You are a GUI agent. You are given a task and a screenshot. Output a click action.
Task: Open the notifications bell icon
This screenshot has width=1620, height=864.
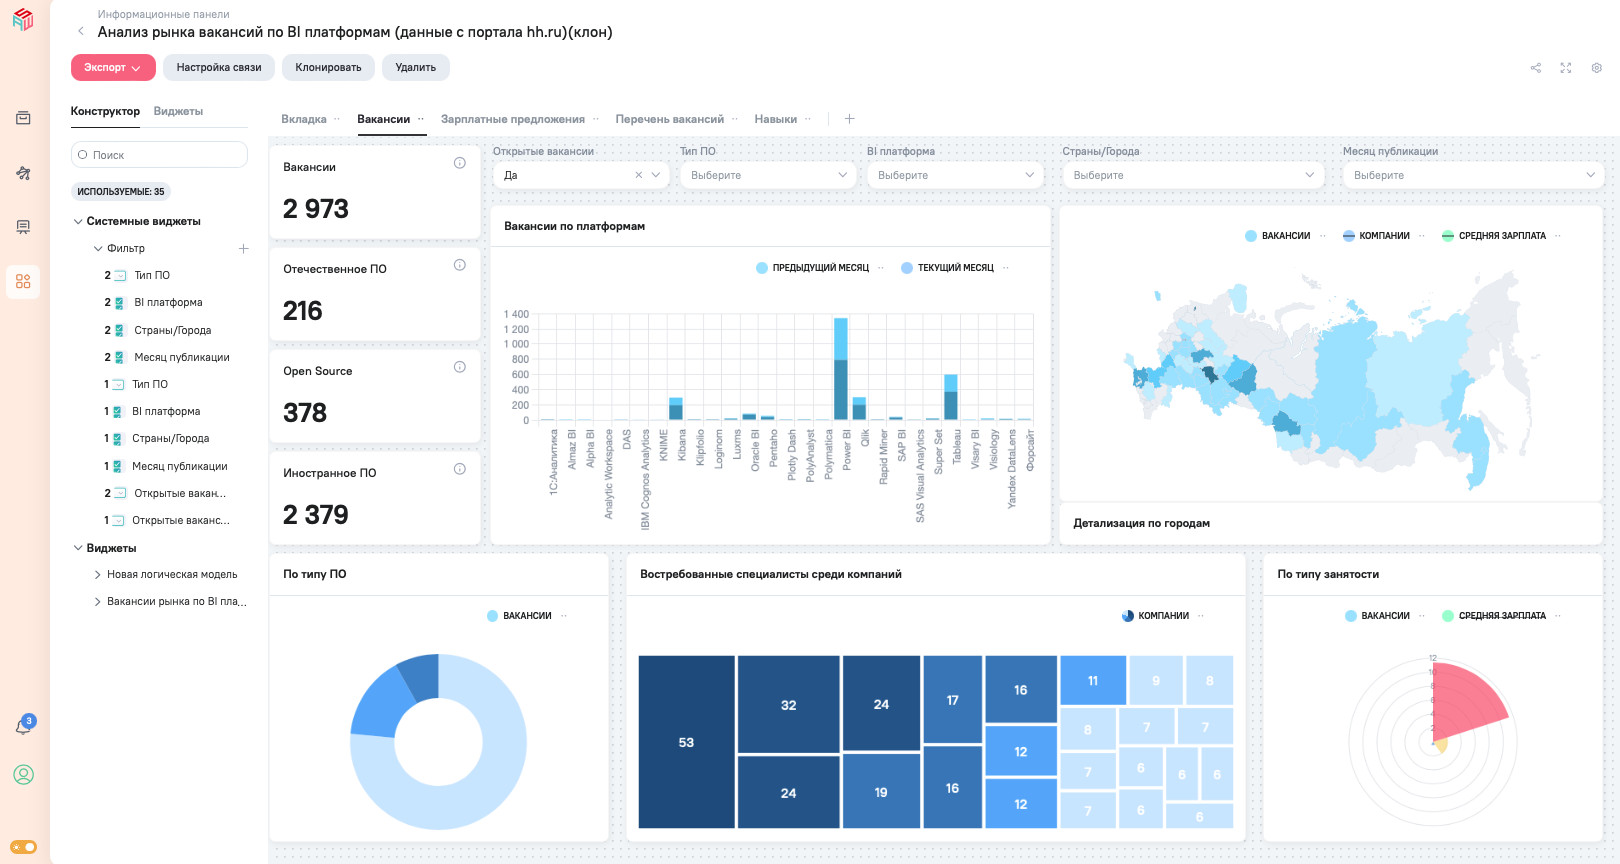23,727
